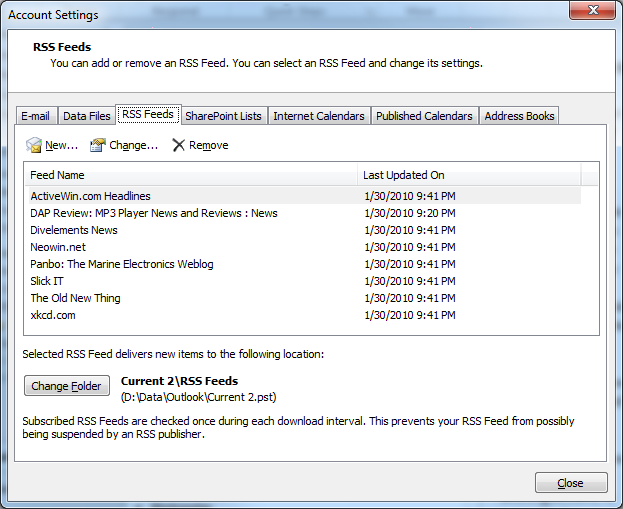Select the Slick IT feed
Viewport: 623px width, 509px height.
pyautogui.click(x=305, y=281)
